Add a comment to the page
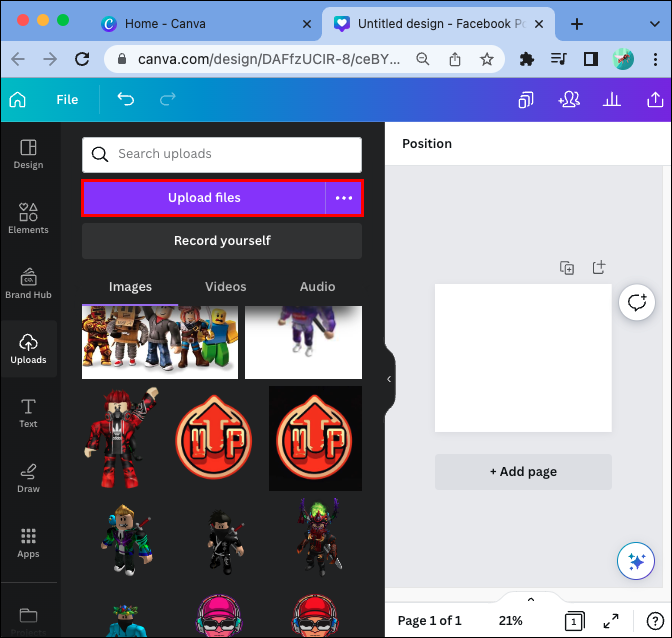The image size is (672, 638). click(x=636, y=302)
